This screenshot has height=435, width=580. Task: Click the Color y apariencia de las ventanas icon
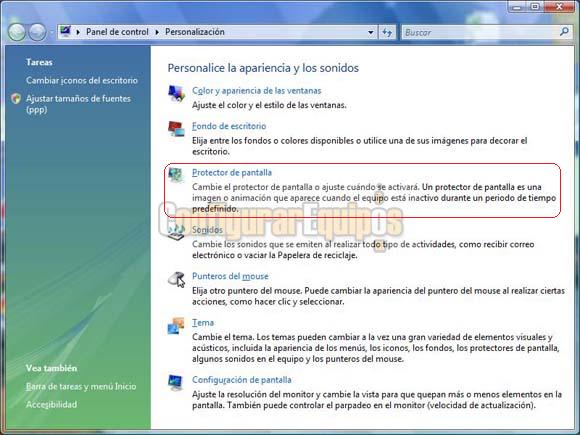click(176, 93)
